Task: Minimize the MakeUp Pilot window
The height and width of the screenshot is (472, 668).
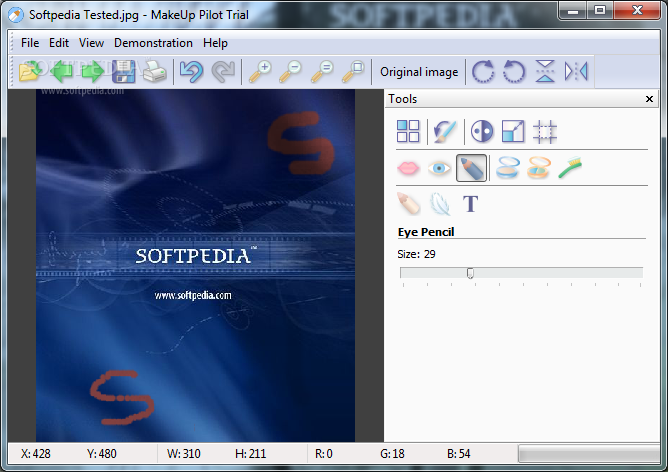Action: point(573,11)
